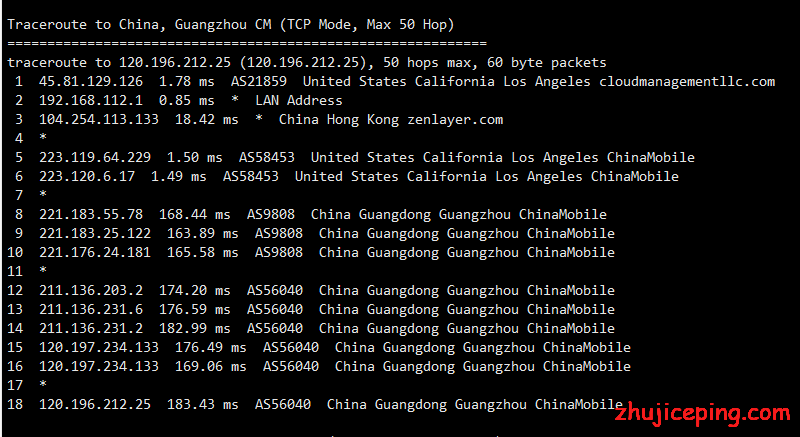The width and height of the screenshot is (800, 437).
Task: Click the cloudmanagementllc.com hostname
Action: (687, 82)
